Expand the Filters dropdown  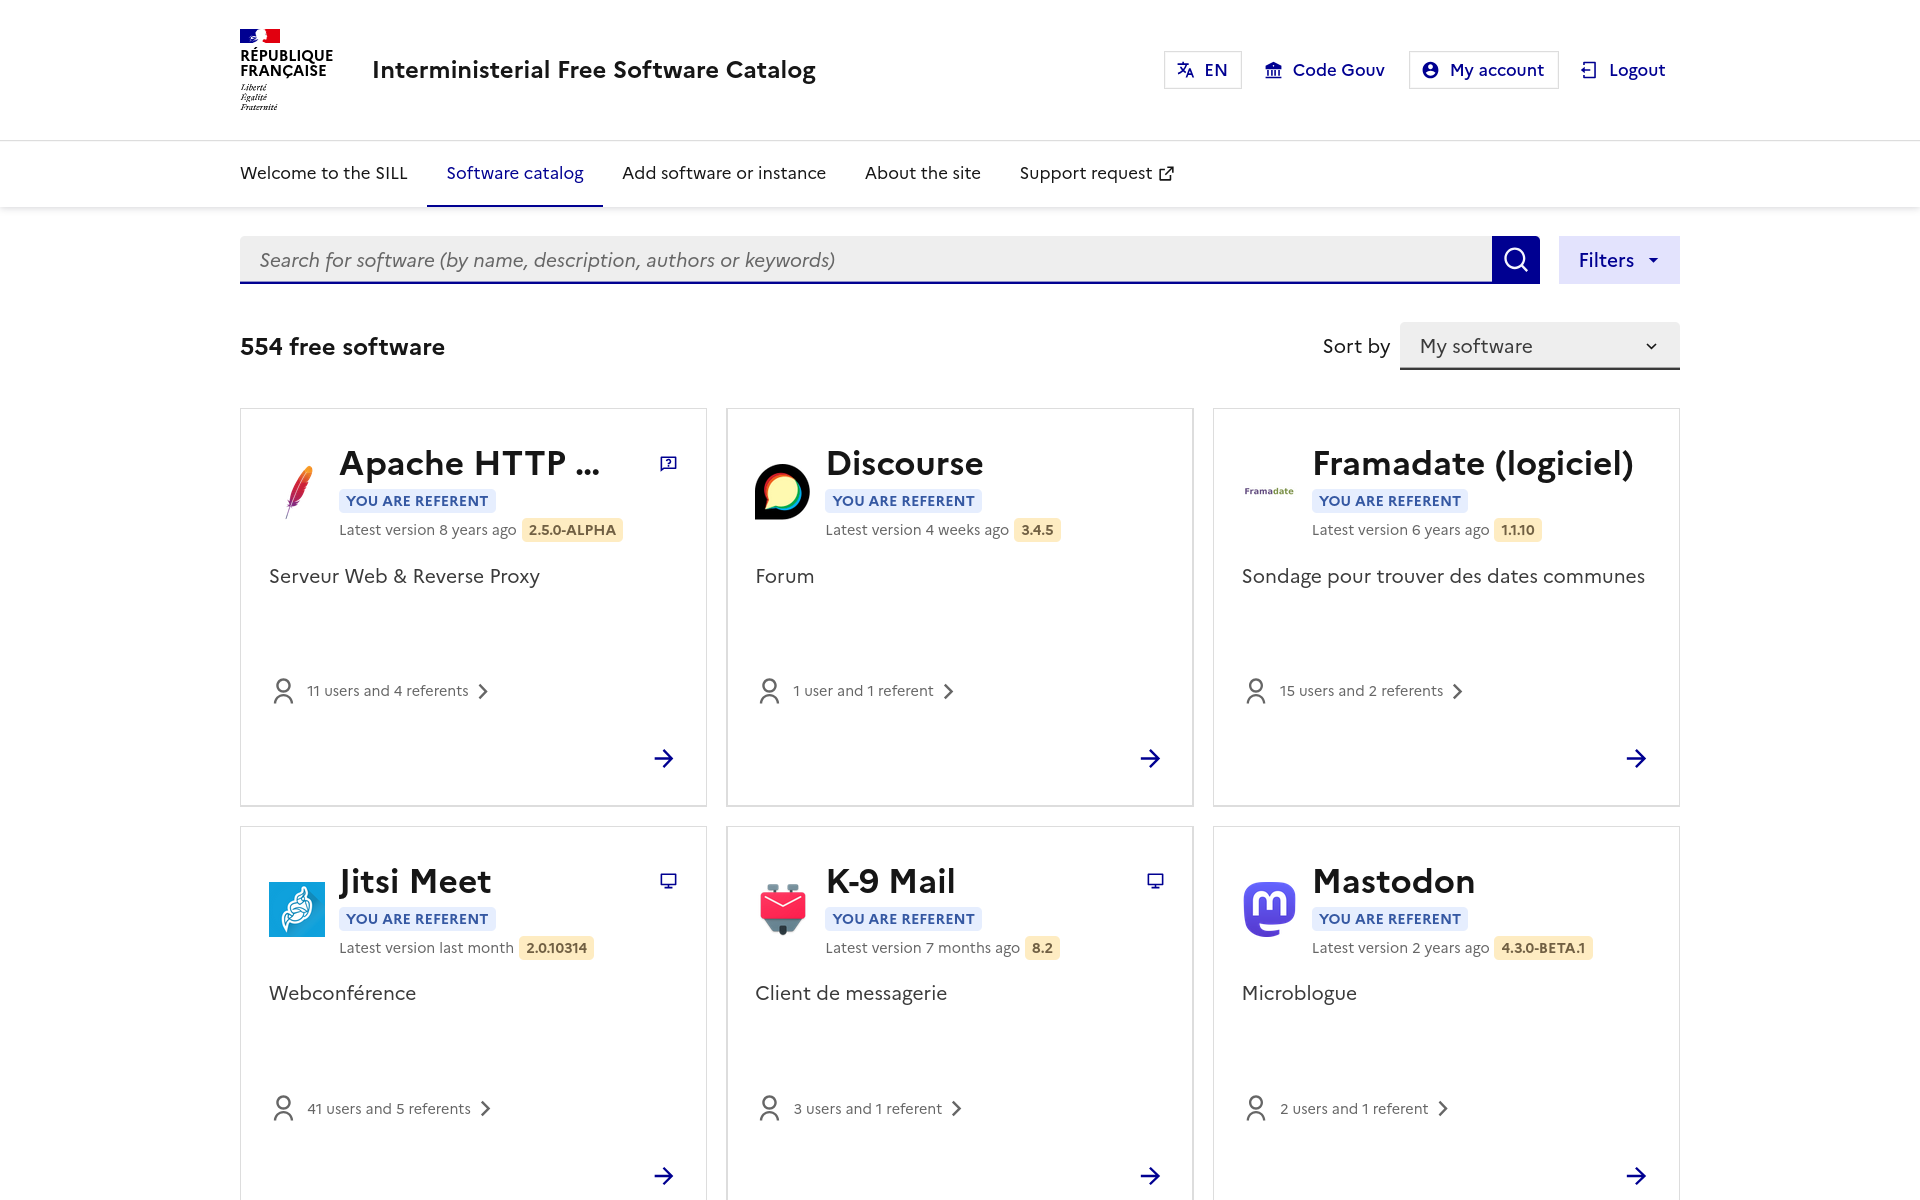(1618, 260)
